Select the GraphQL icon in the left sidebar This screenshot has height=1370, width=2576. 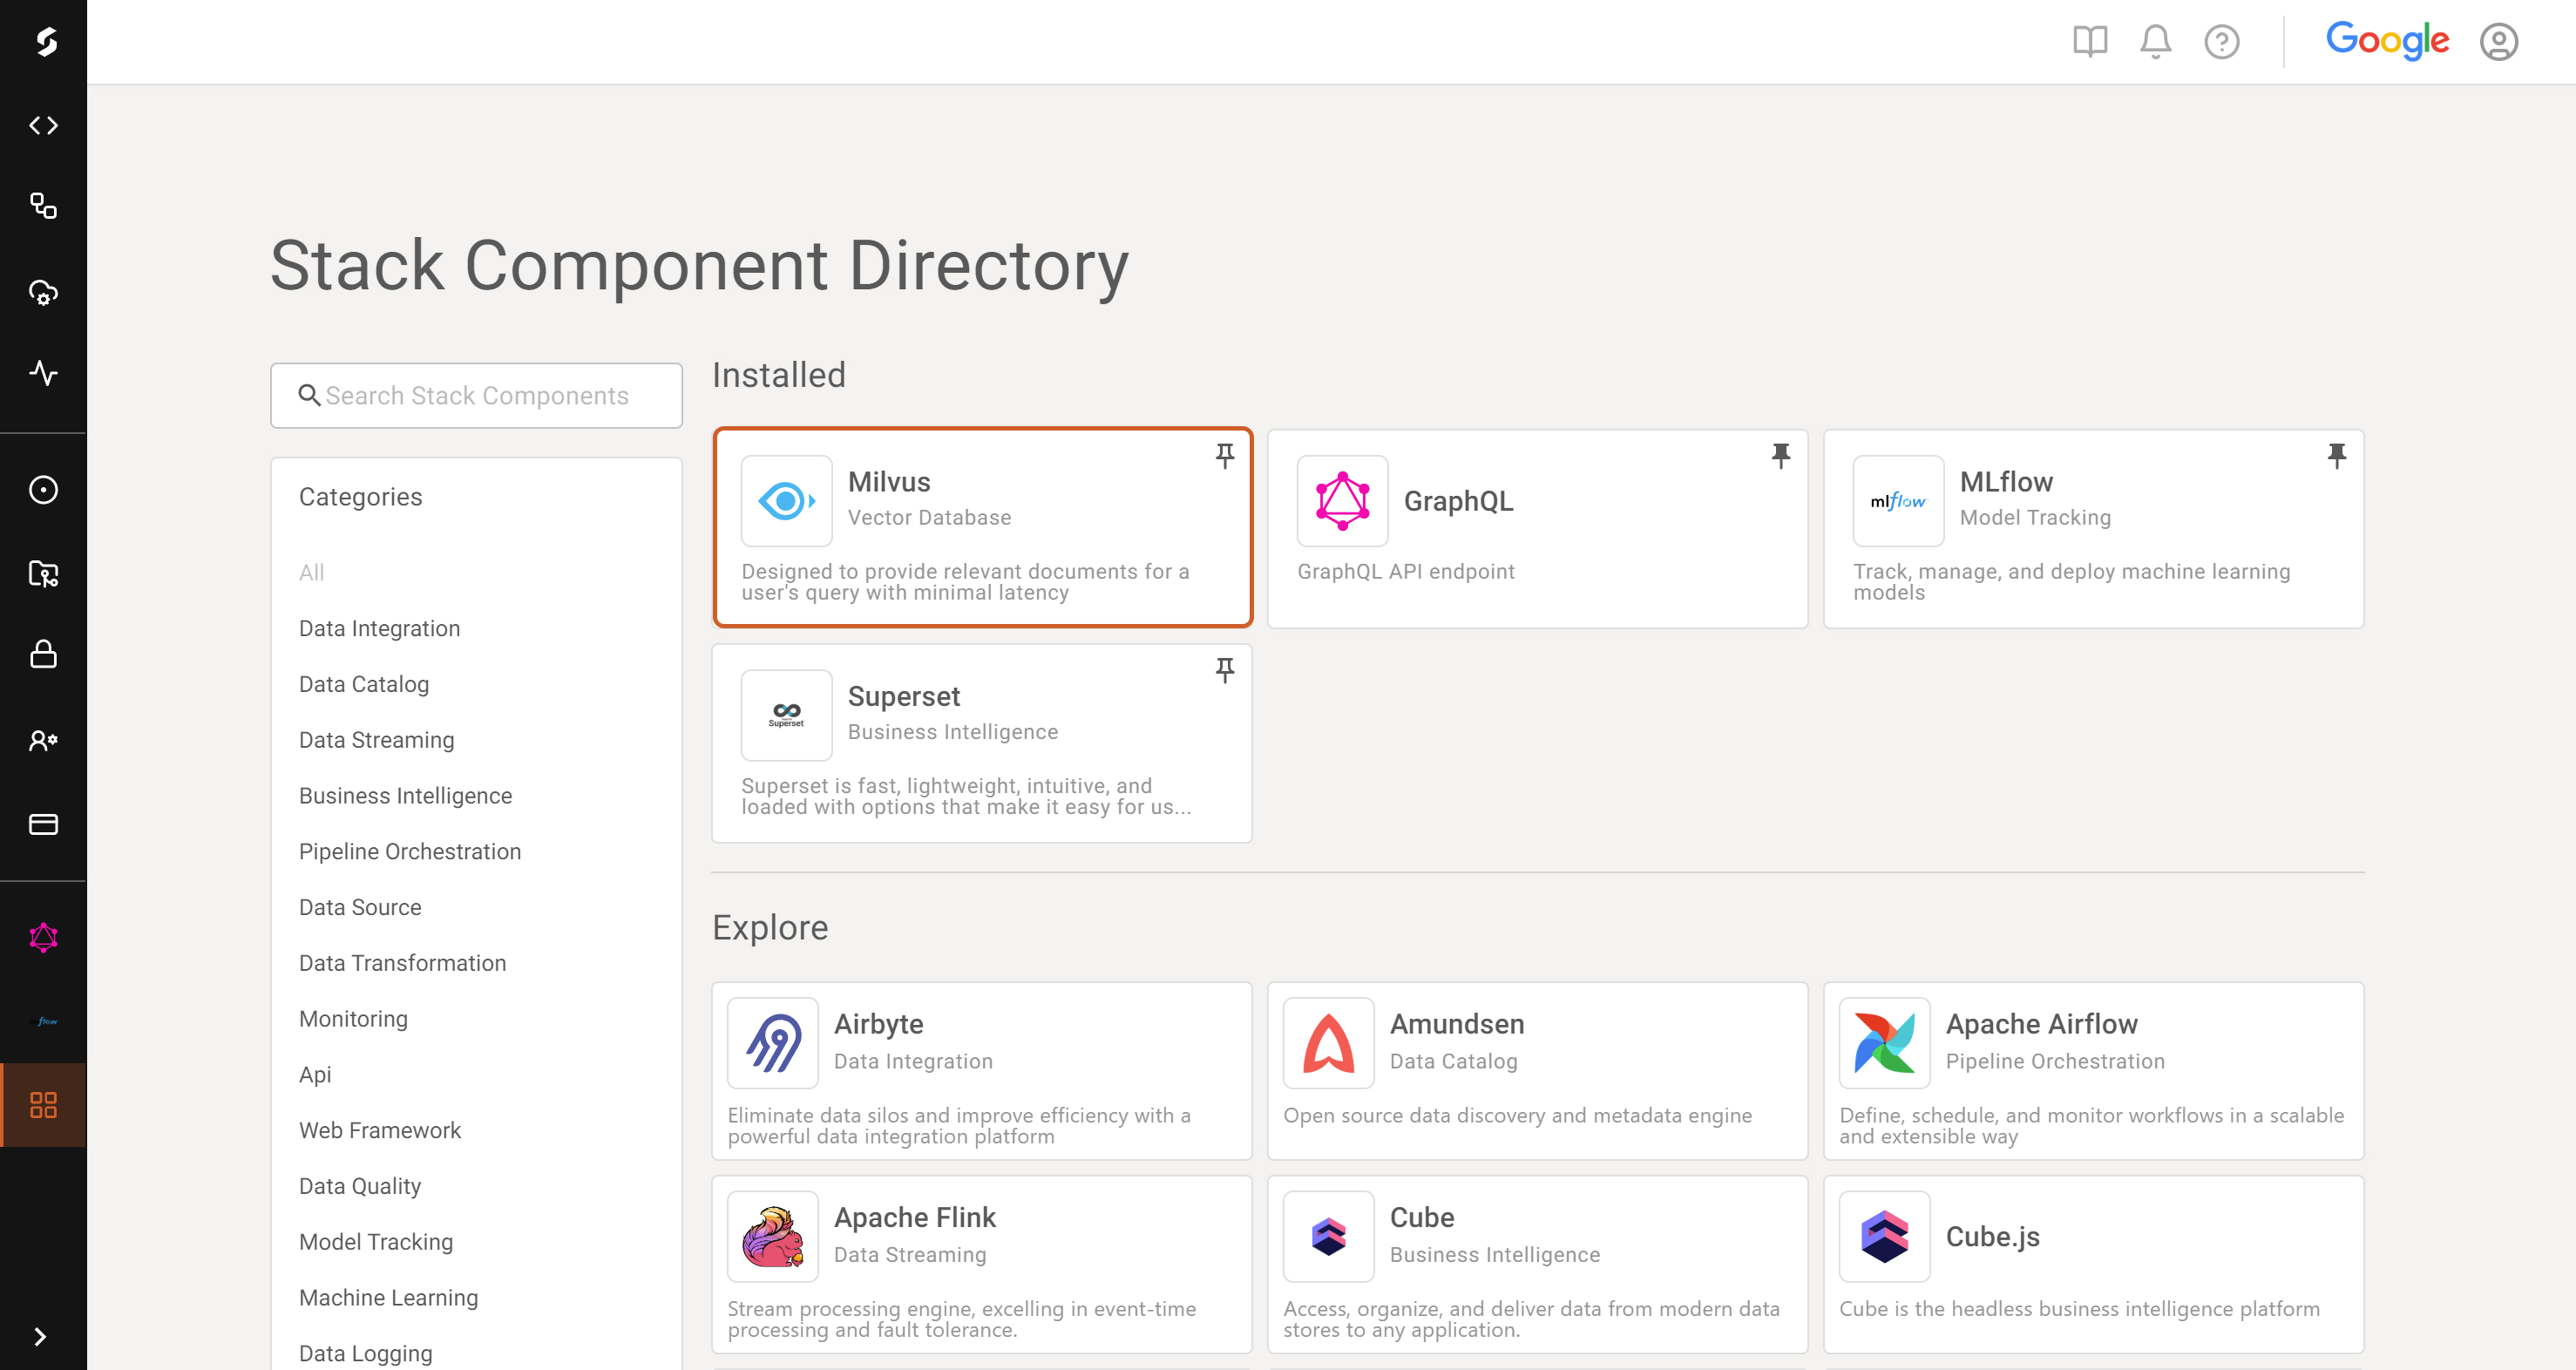(x=43, y=938)
